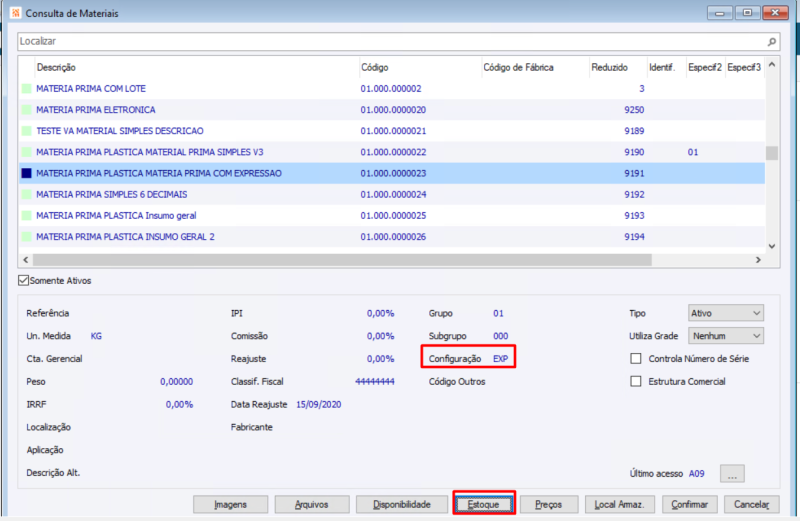
Task: Click Subgrupo value 000
Action: click(x=501, y=336)
